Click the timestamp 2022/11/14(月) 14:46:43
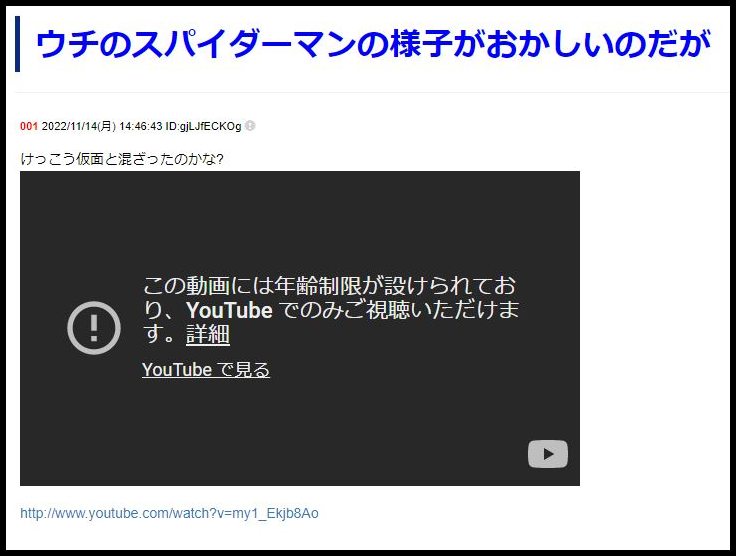 pyautogui.click(x=102, y=126)
